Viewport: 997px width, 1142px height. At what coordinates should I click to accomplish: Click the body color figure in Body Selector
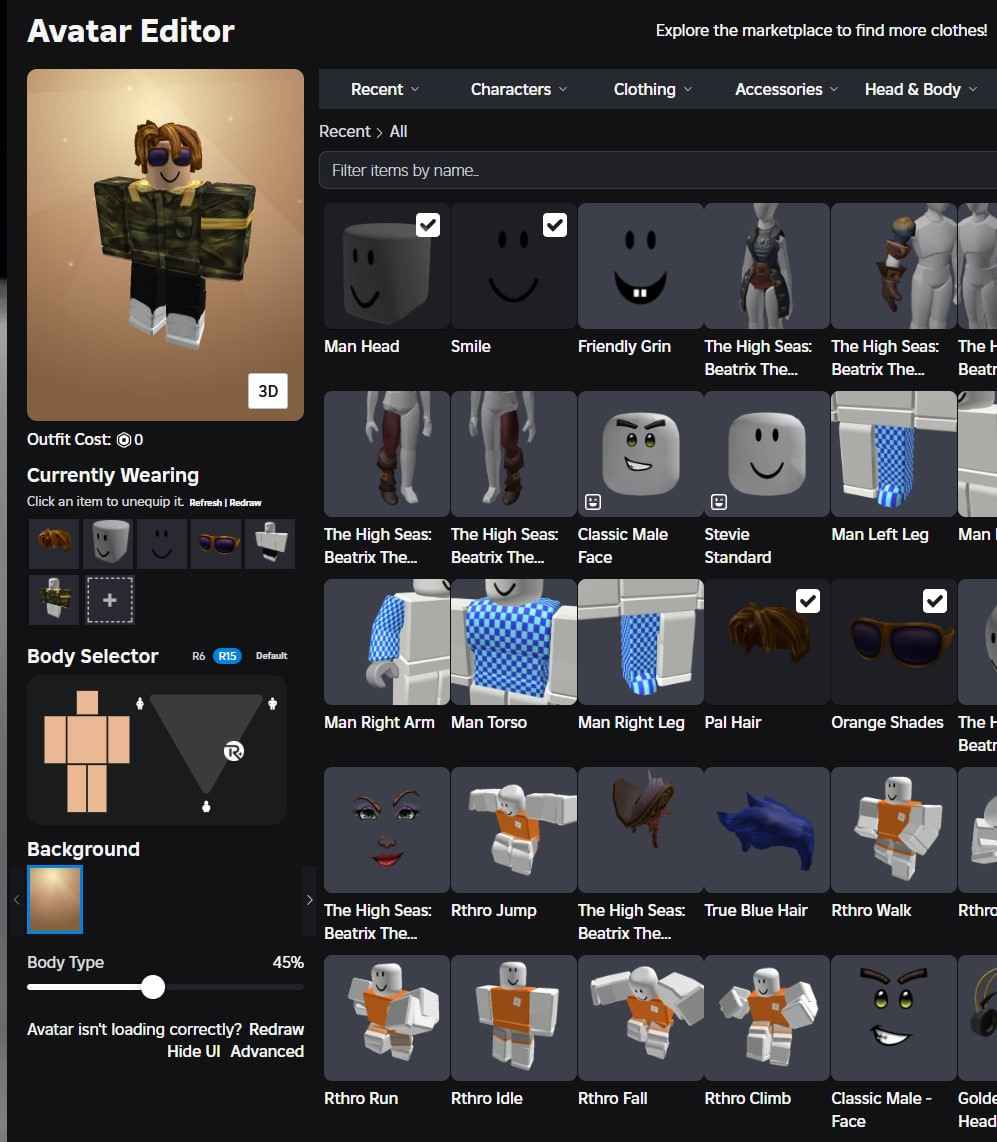pos(87,751)
